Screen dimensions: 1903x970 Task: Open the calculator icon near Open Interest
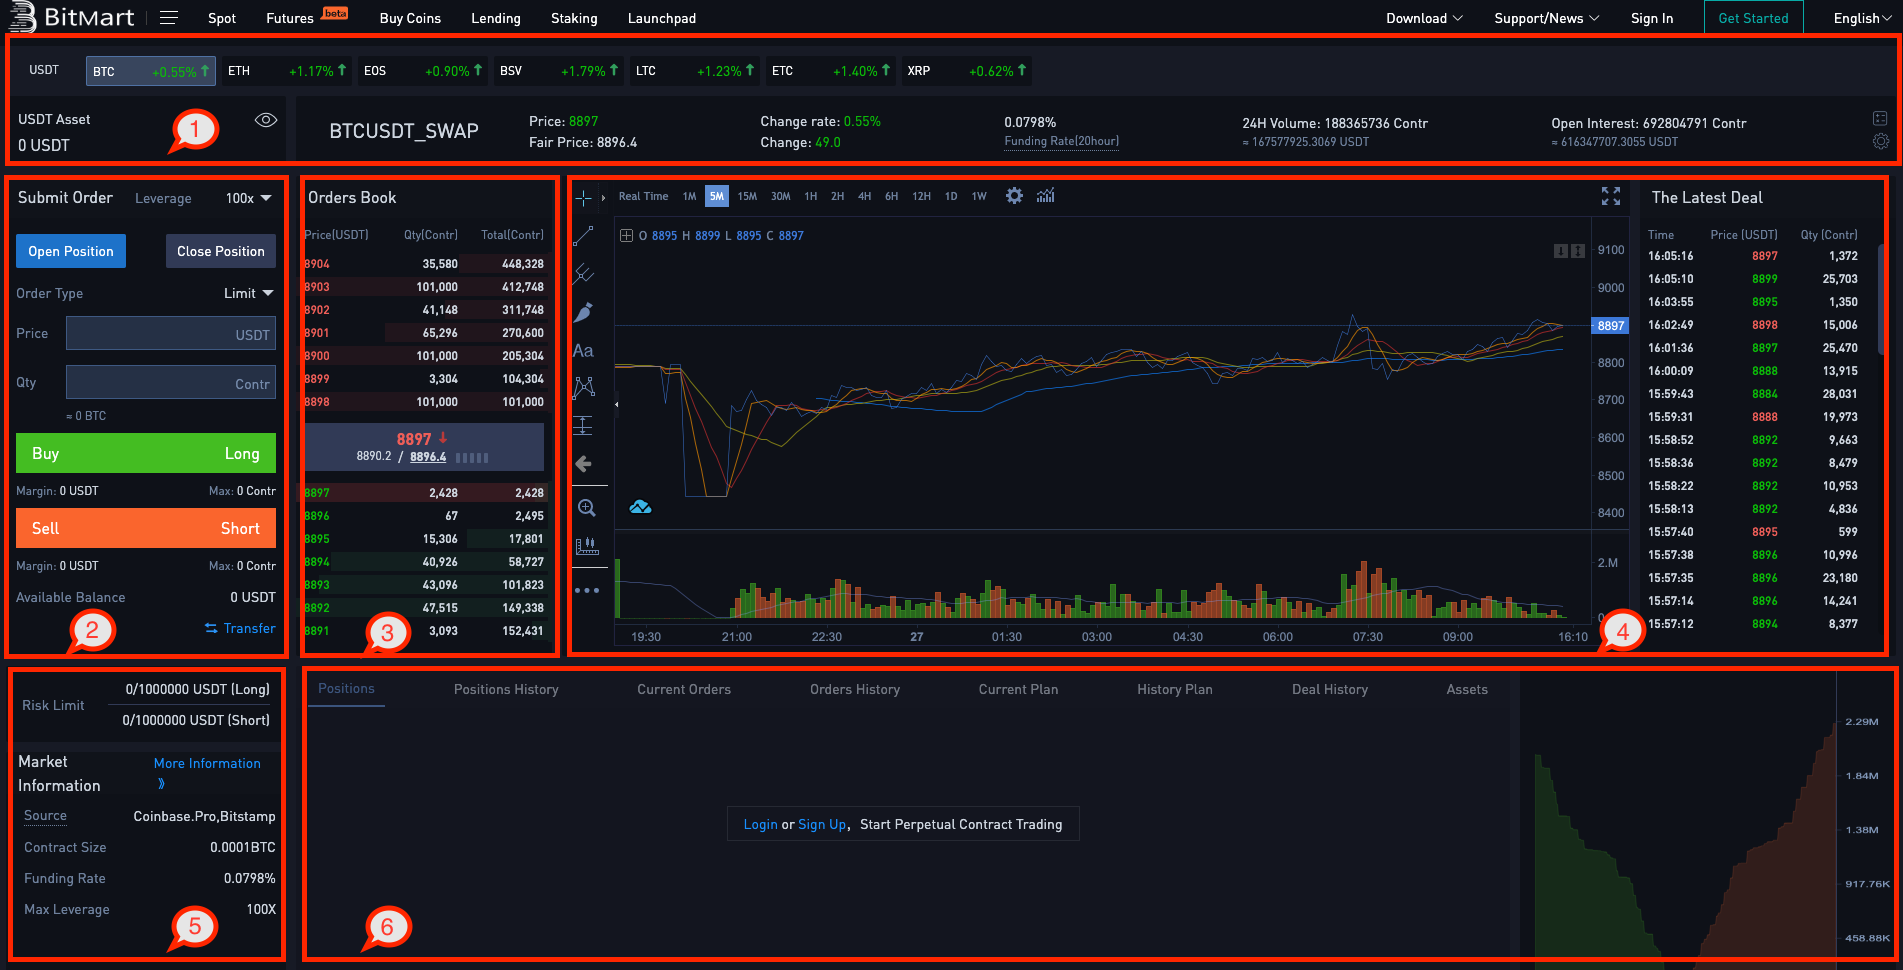coord(1880,118)
